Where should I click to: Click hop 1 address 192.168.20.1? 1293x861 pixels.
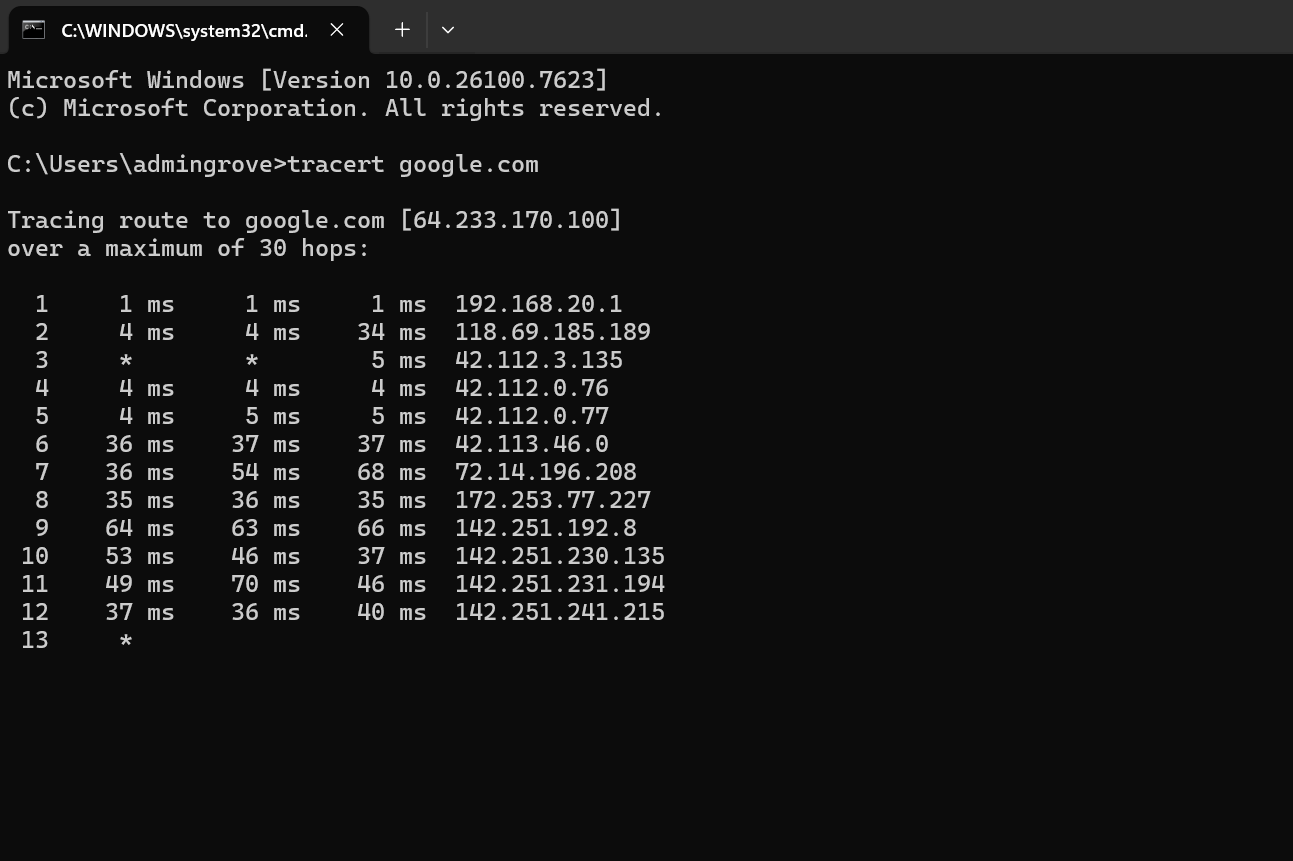tap(538, 304)
